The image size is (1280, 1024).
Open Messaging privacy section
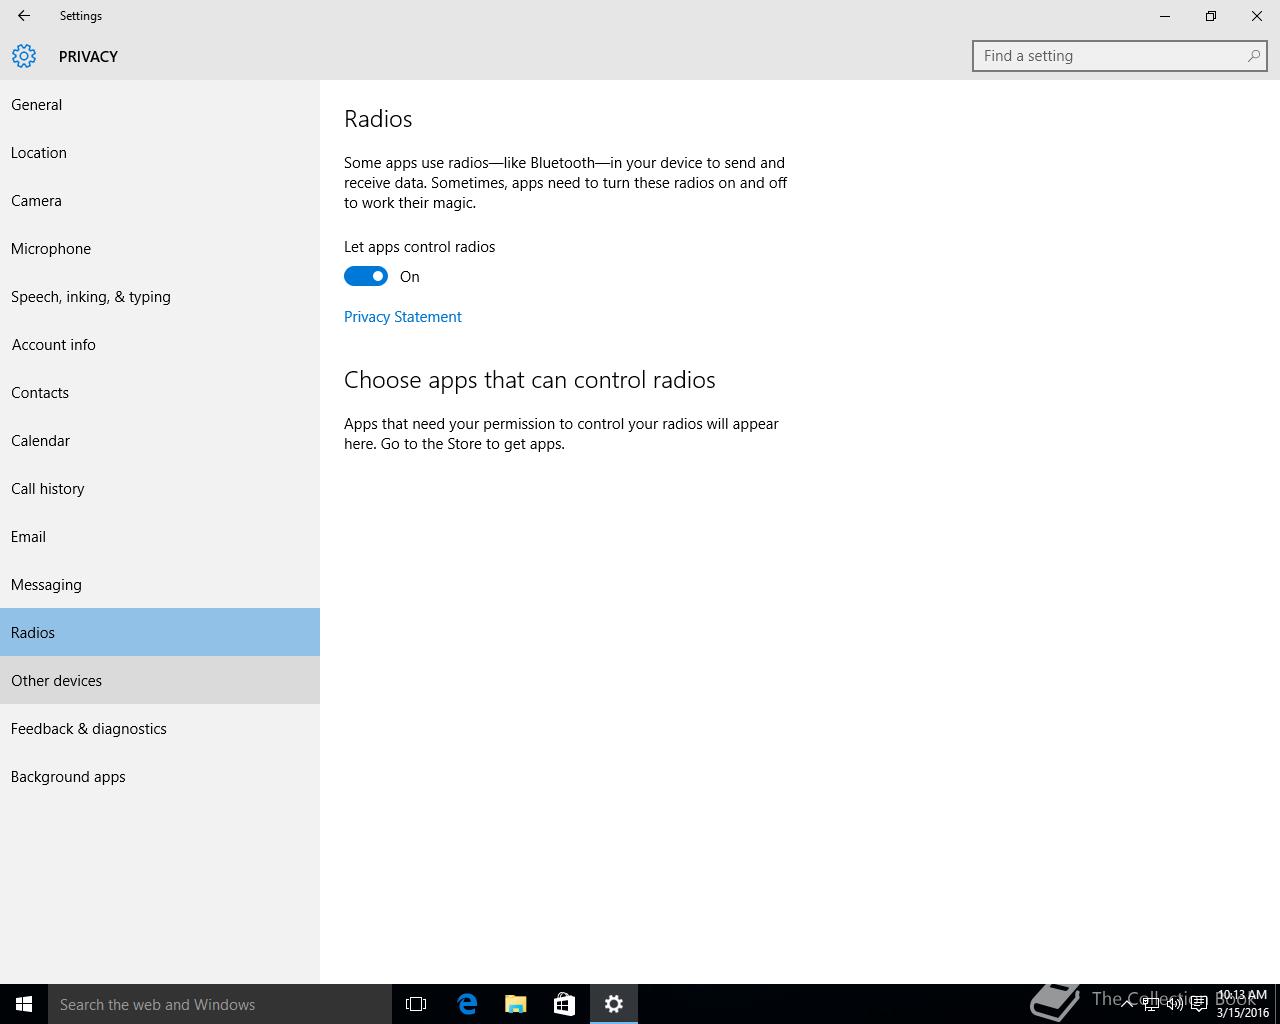coord(160,584)
